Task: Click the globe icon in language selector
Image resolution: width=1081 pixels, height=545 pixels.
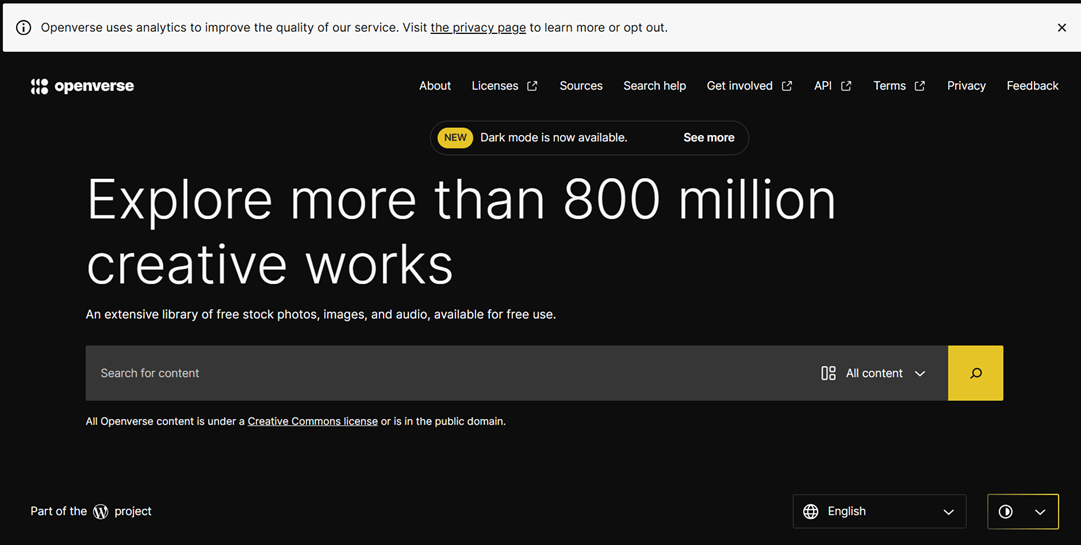Action: 811,512
